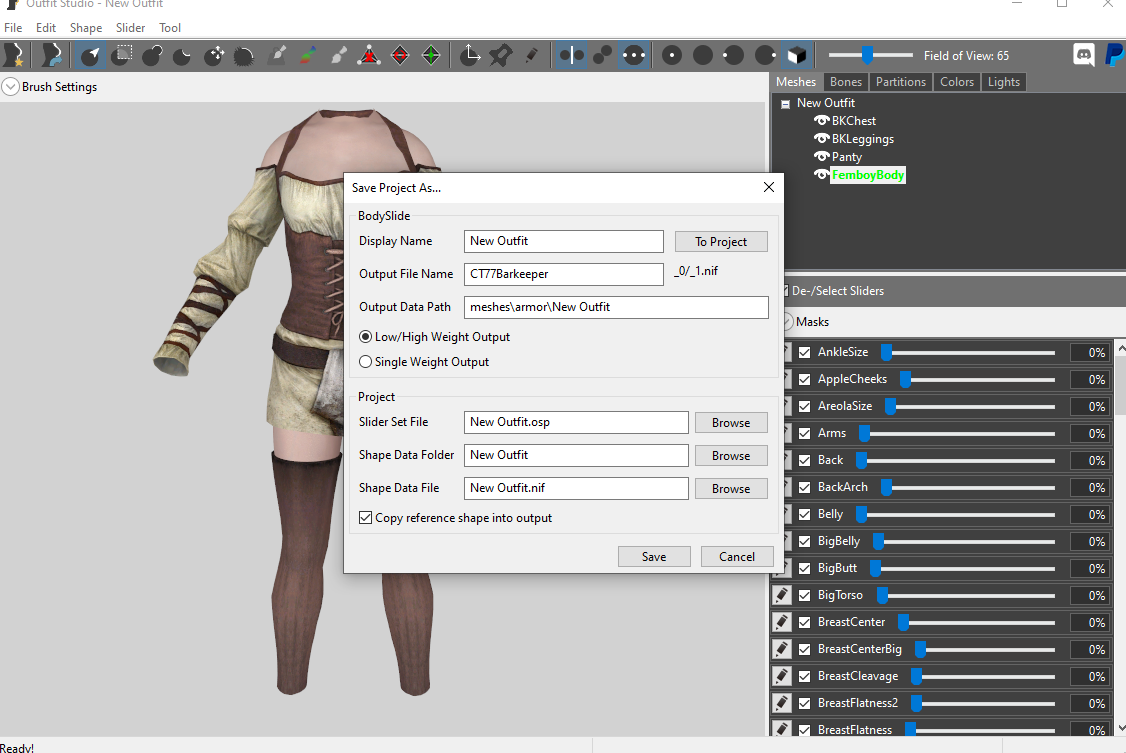Activate the Color Paint brush tool

(308, 55)
